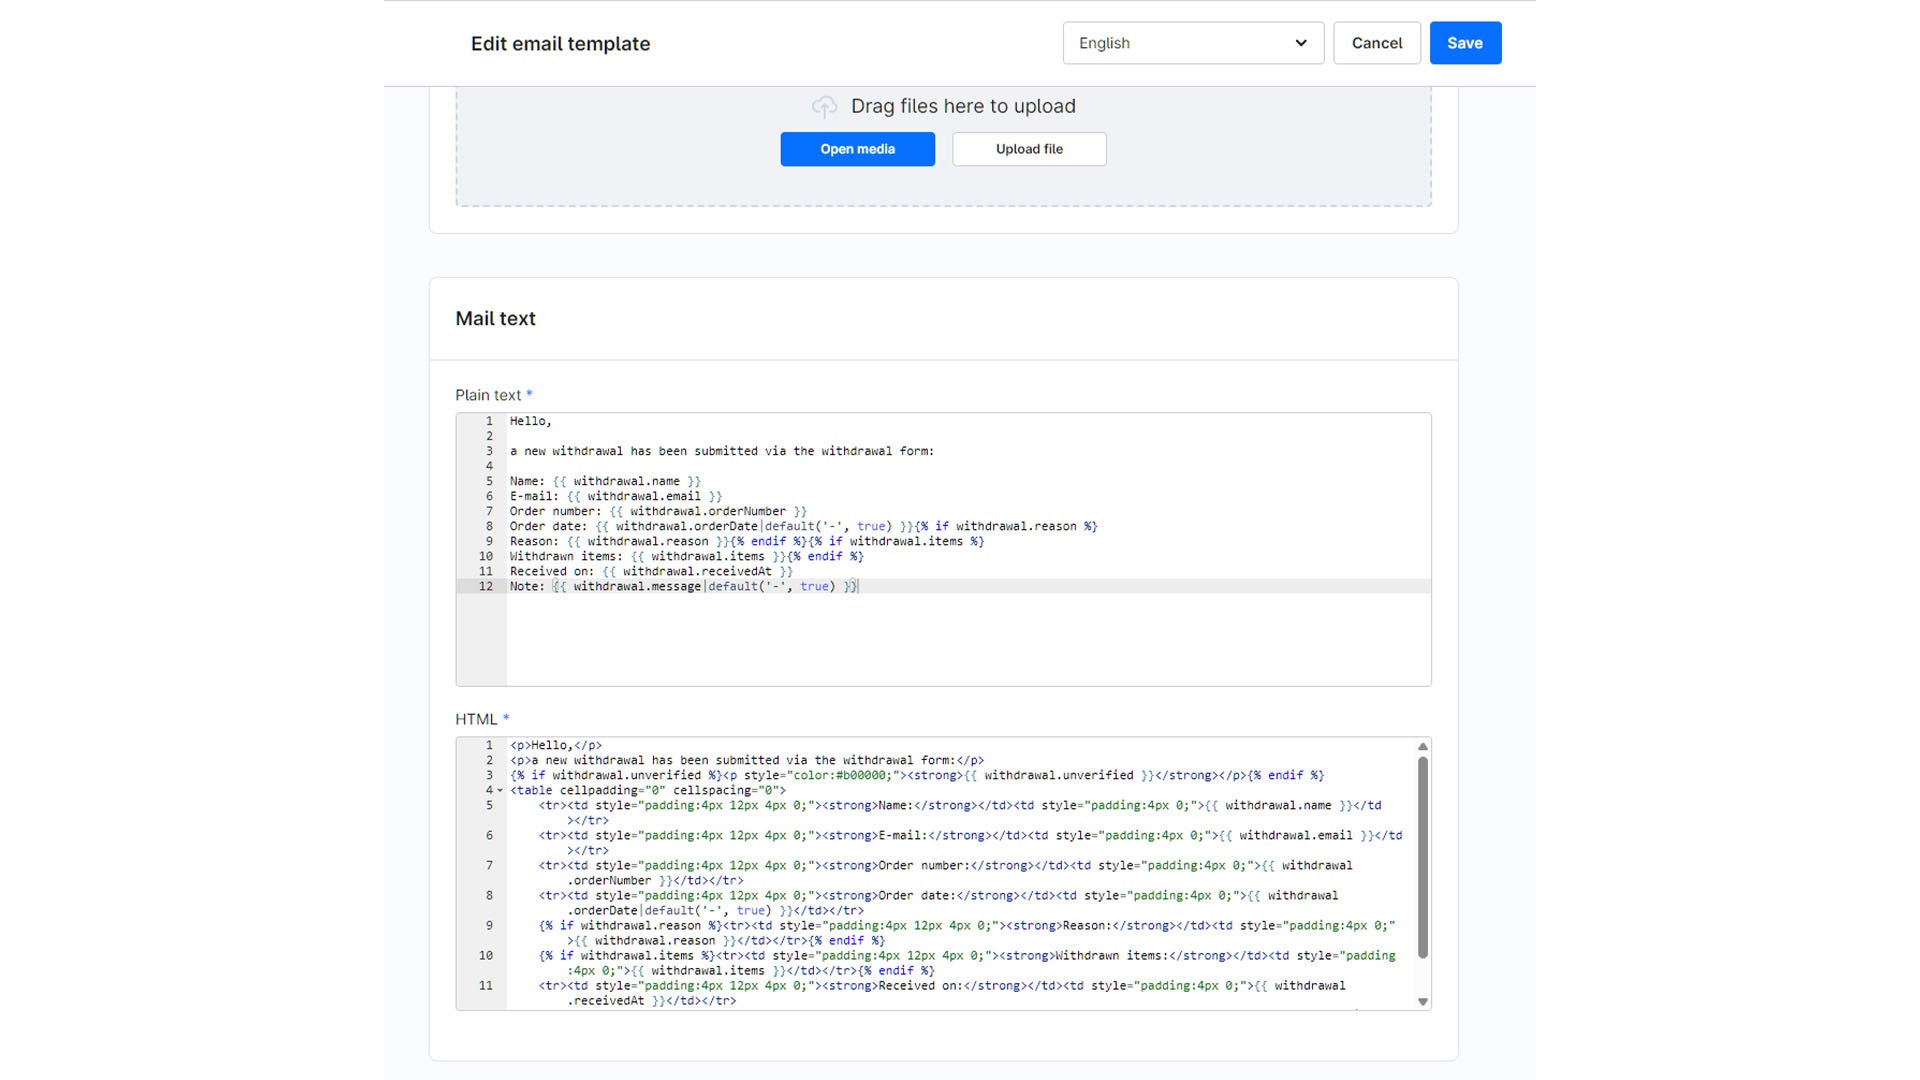Click HTML line '<p>Hello,</p>'
Viewport: 1920px width, 1080px height.
click(556, 745)
